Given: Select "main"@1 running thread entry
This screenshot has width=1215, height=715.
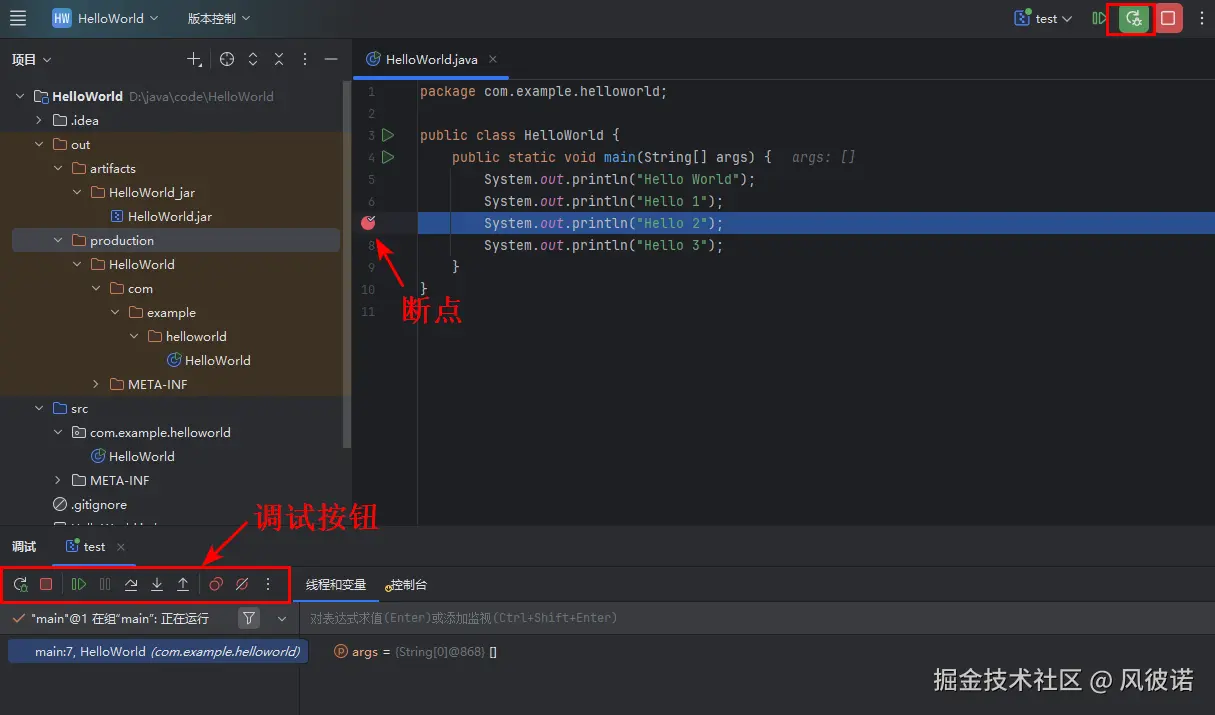Looking at the screenshot, I should (120, 619).
